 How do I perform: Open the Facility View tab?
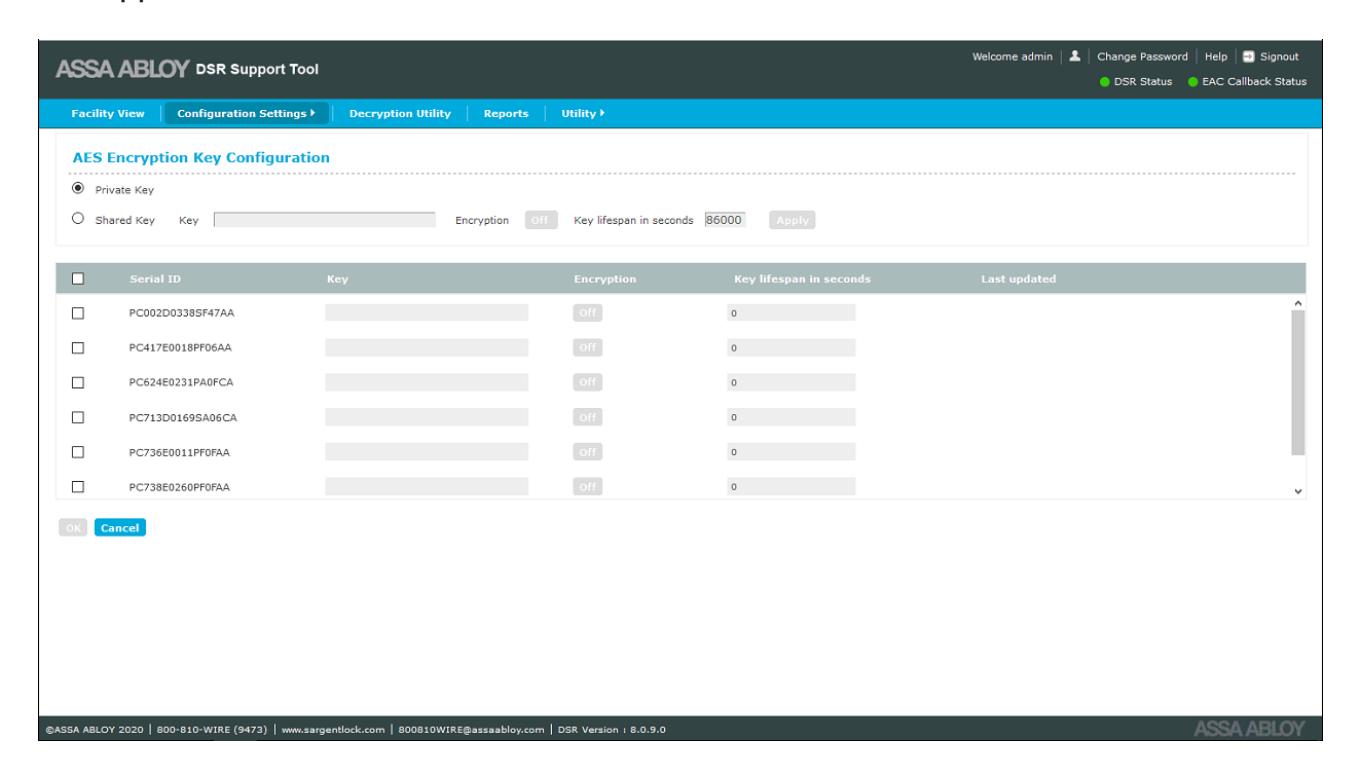pyautogui.click(x=108, y=114)
